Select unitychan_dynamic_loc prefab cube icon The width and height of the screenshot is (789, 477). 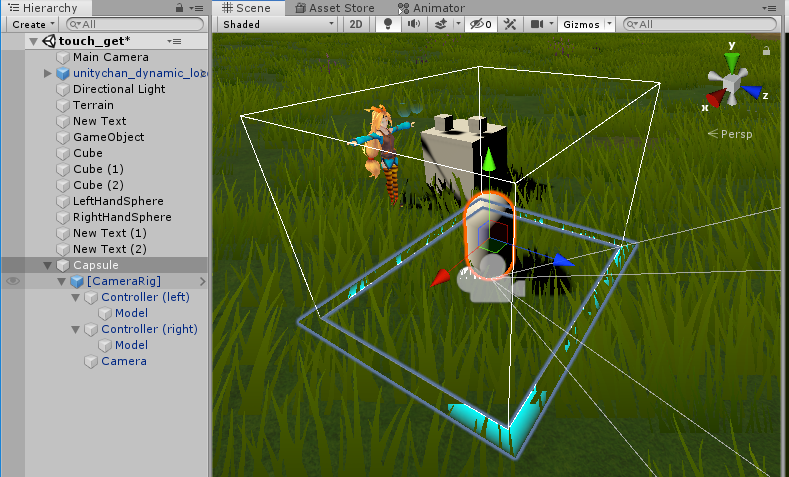[63, 73]
